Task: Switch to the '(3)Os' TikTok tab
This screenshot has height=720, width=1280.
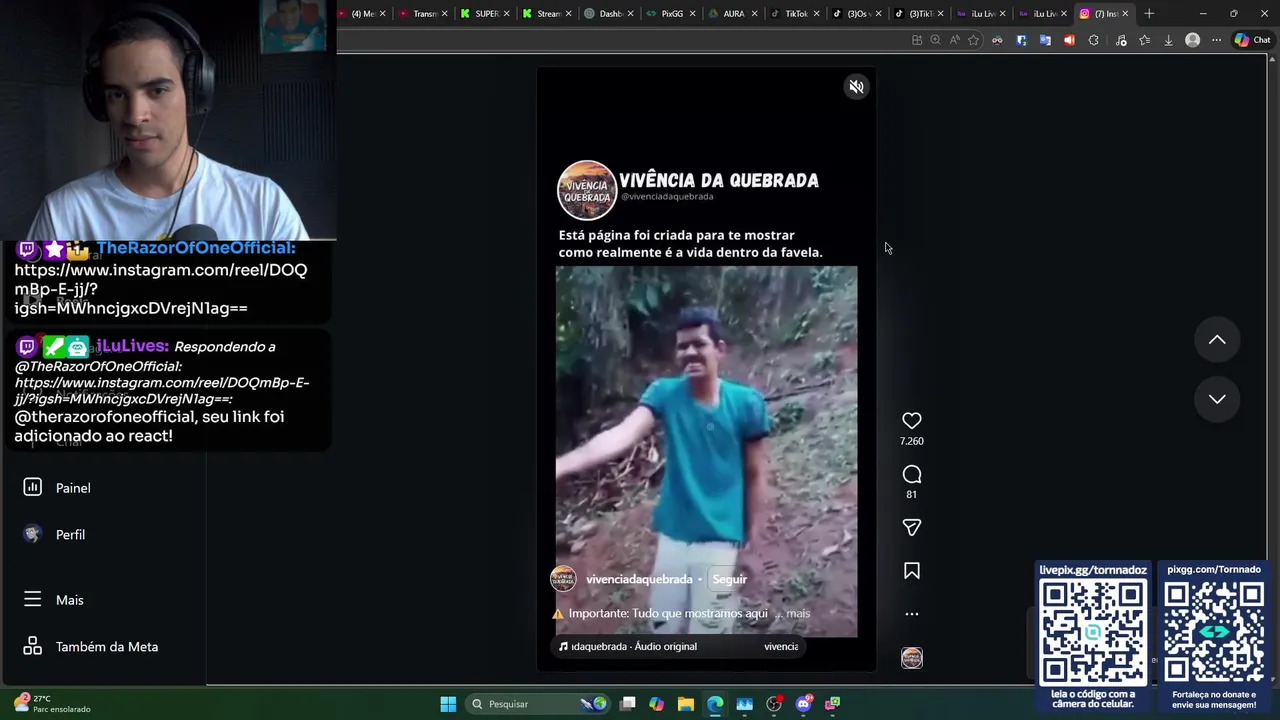Action: [x=858, y=14]
